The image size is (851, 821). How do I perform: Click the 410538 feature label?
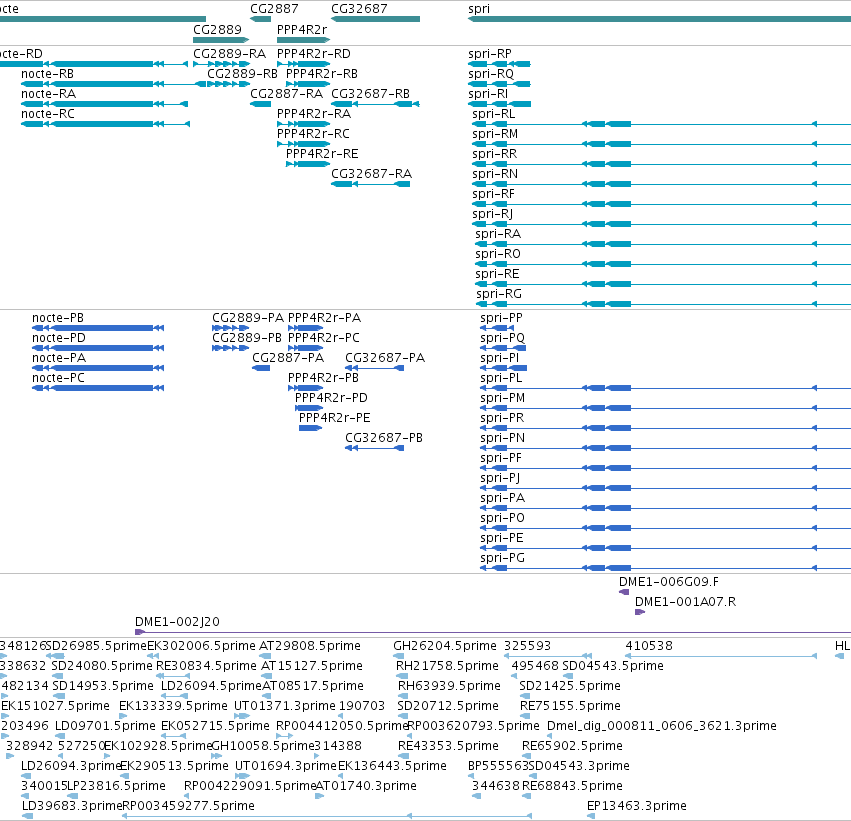coord(649,646)
